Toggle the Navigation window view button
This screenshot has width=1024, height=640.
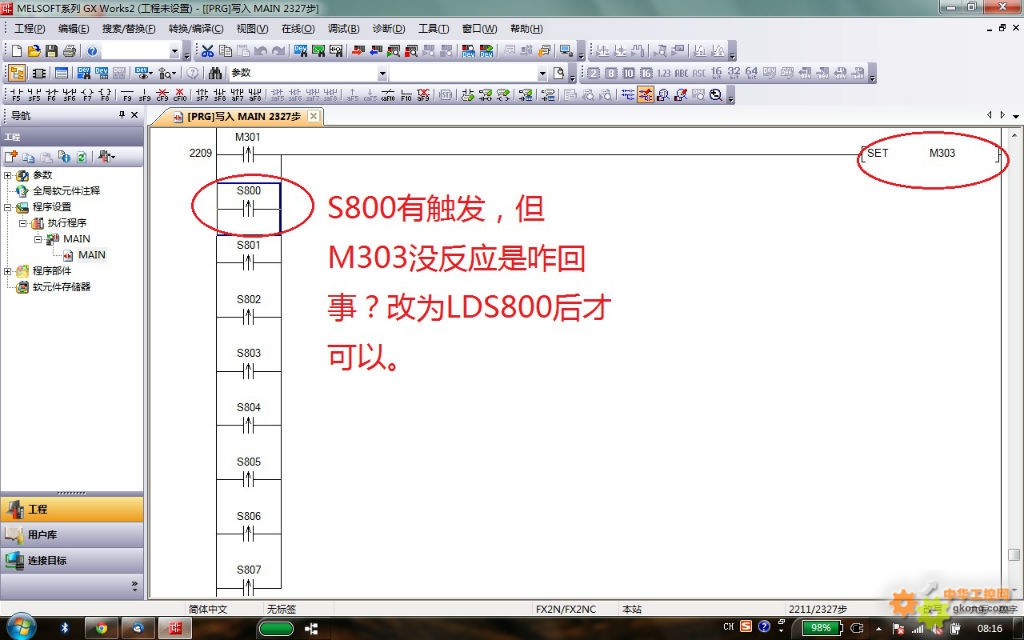pos(17,73)
